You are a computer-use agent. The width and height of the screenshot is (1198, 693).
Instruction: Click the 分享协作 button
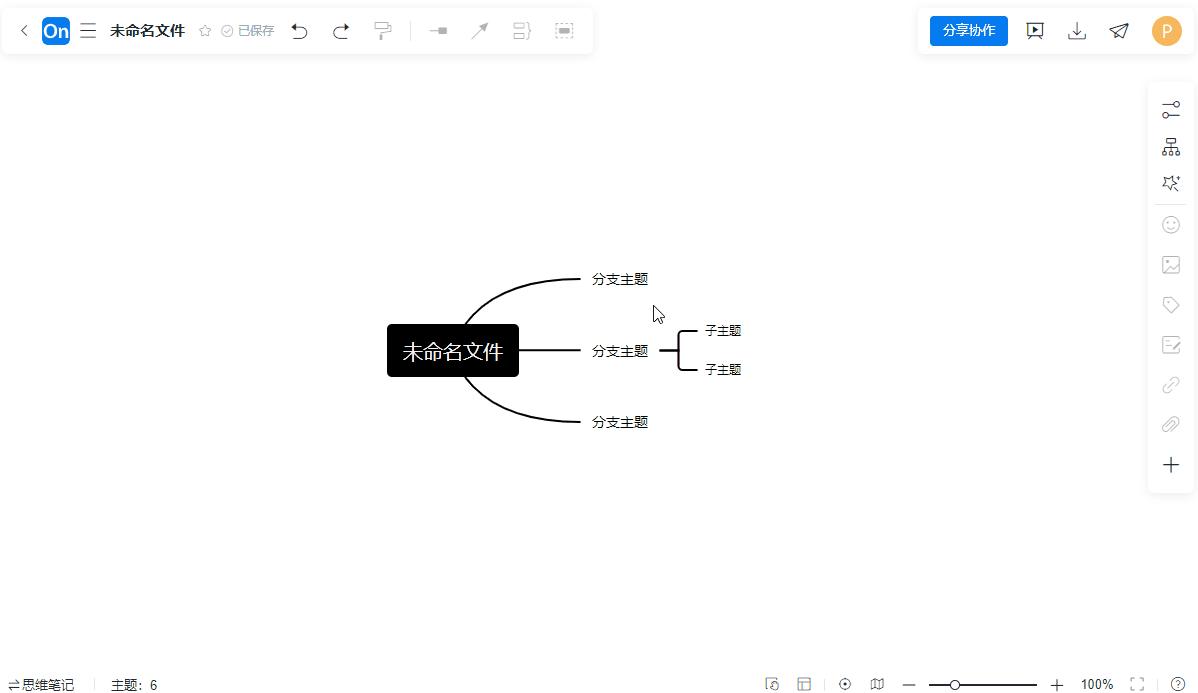click(x=968, y=31)
